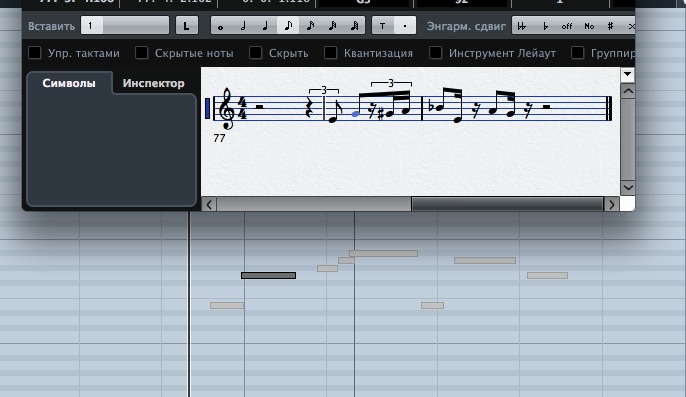686x397 pixels.
Task: Apply double flat enharmonic shift
Action: pos(522,26)
